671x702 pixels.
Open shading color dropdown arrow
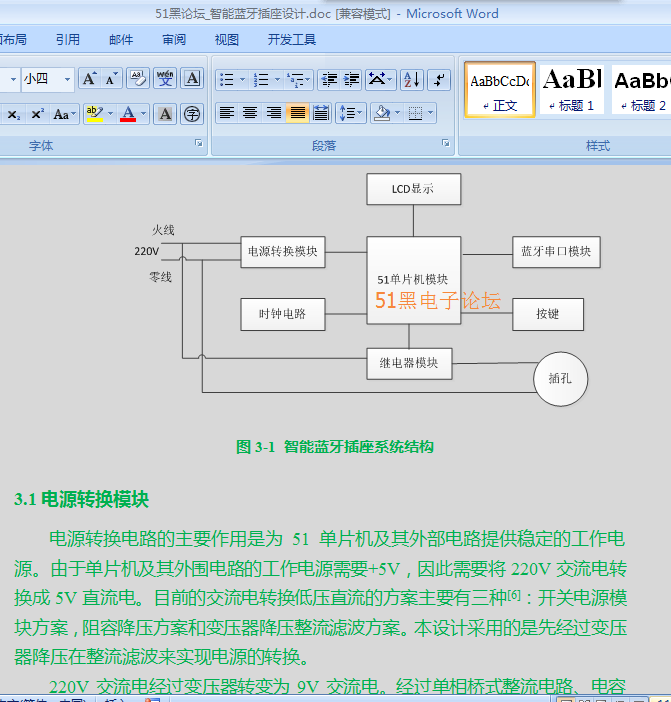pos(397,113)
